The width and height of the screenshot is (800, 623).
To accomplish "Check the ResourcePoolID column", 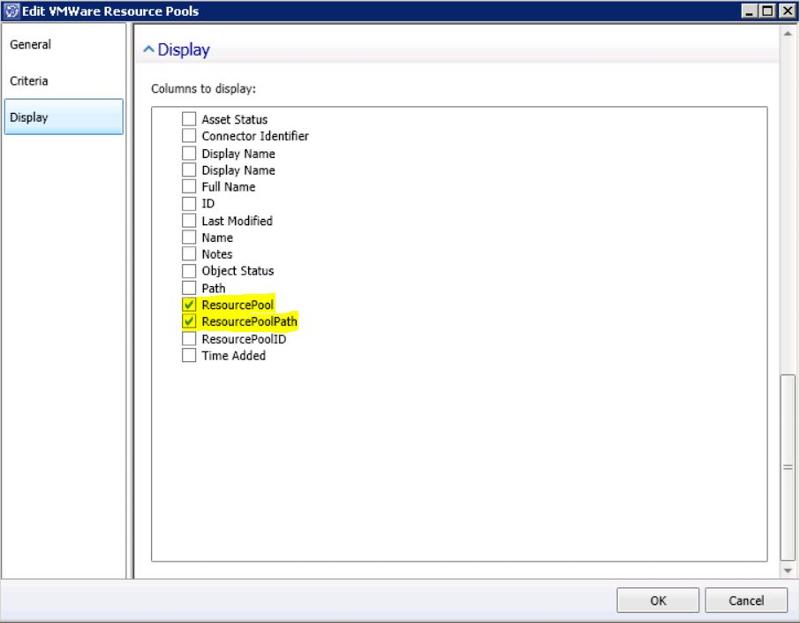I will (x=189, y=338).
